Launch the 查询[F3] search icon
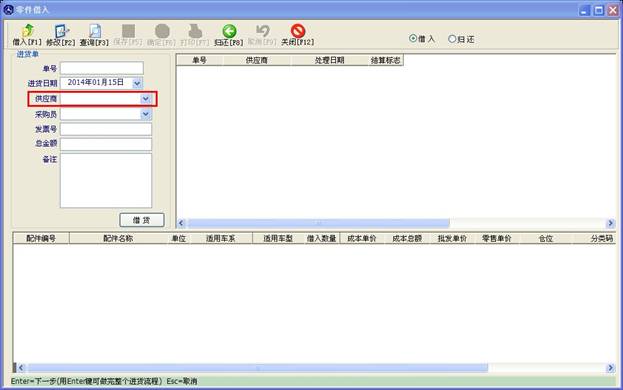The height and width of the screenshot is (390, 623). 95,31
